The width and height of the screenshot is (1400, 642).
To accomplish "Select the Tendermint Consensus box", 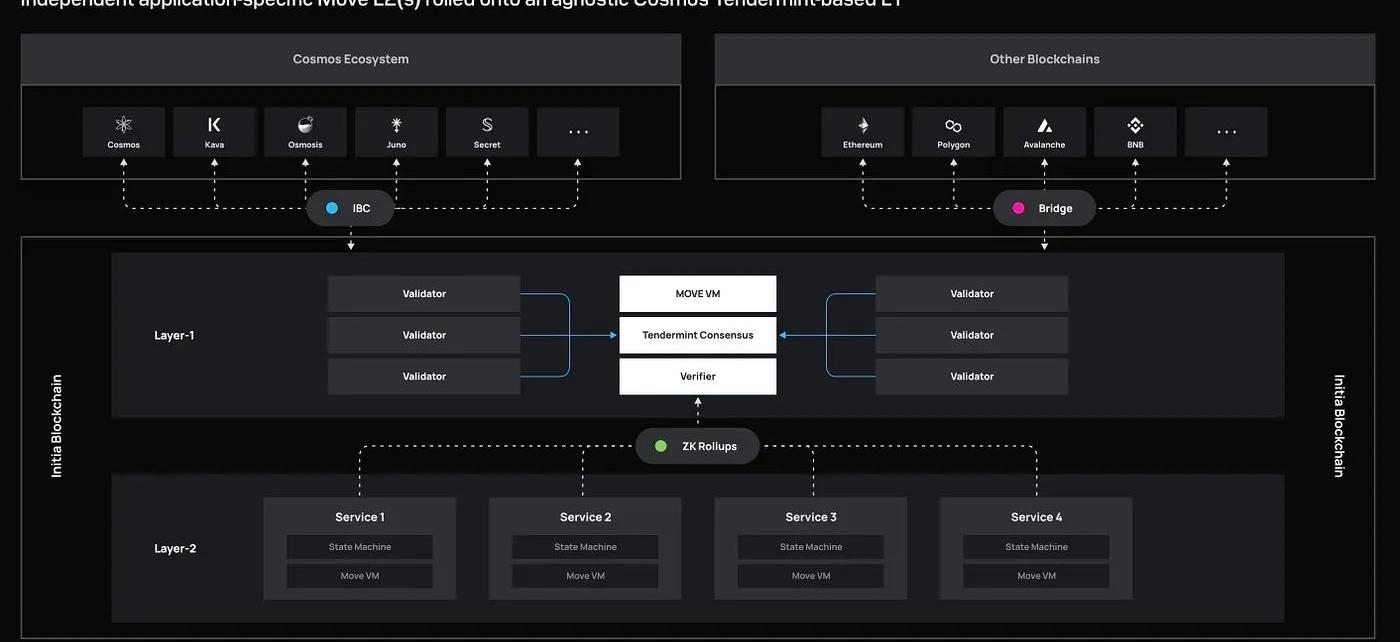I will point(697,335).
